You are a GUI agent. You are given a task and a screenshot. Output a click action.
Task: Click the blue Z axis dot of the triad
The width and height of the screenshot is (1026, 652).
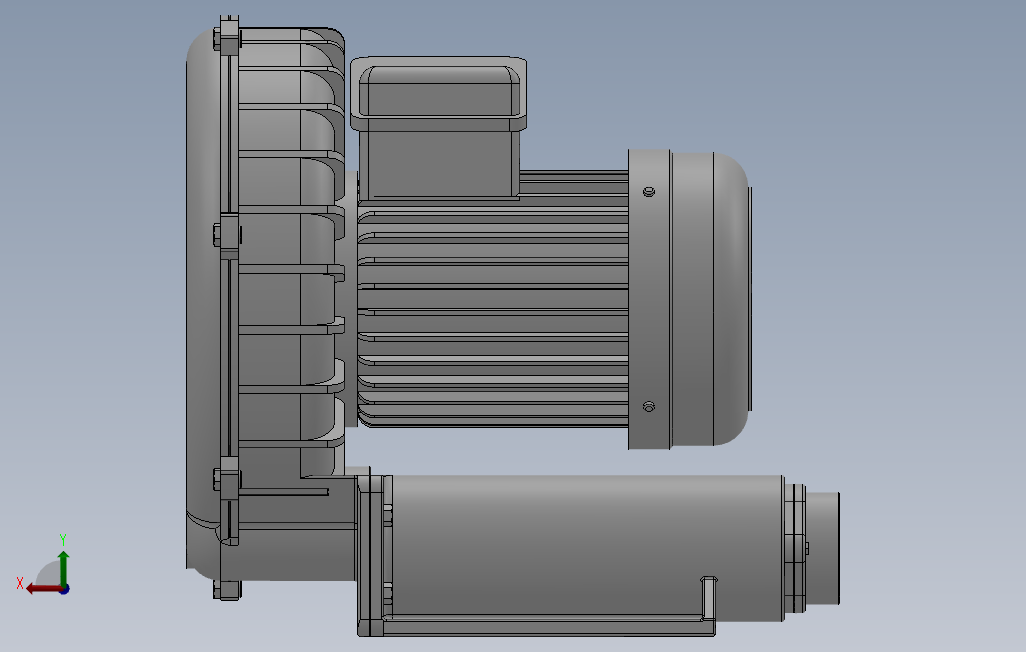(x=65, y=590)
